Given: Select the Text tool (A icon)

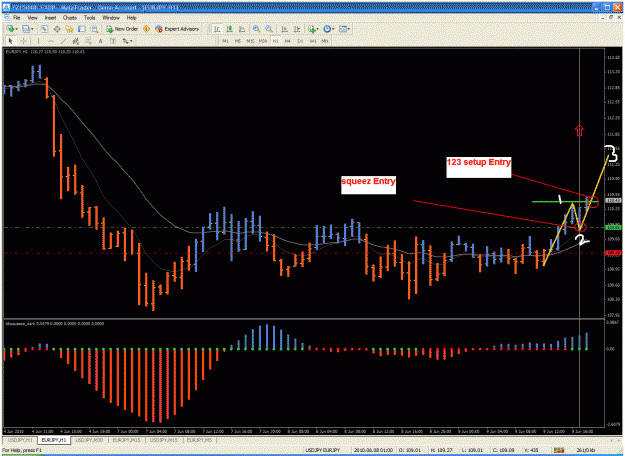Looking at the screenshot, I should coord(100,41).
